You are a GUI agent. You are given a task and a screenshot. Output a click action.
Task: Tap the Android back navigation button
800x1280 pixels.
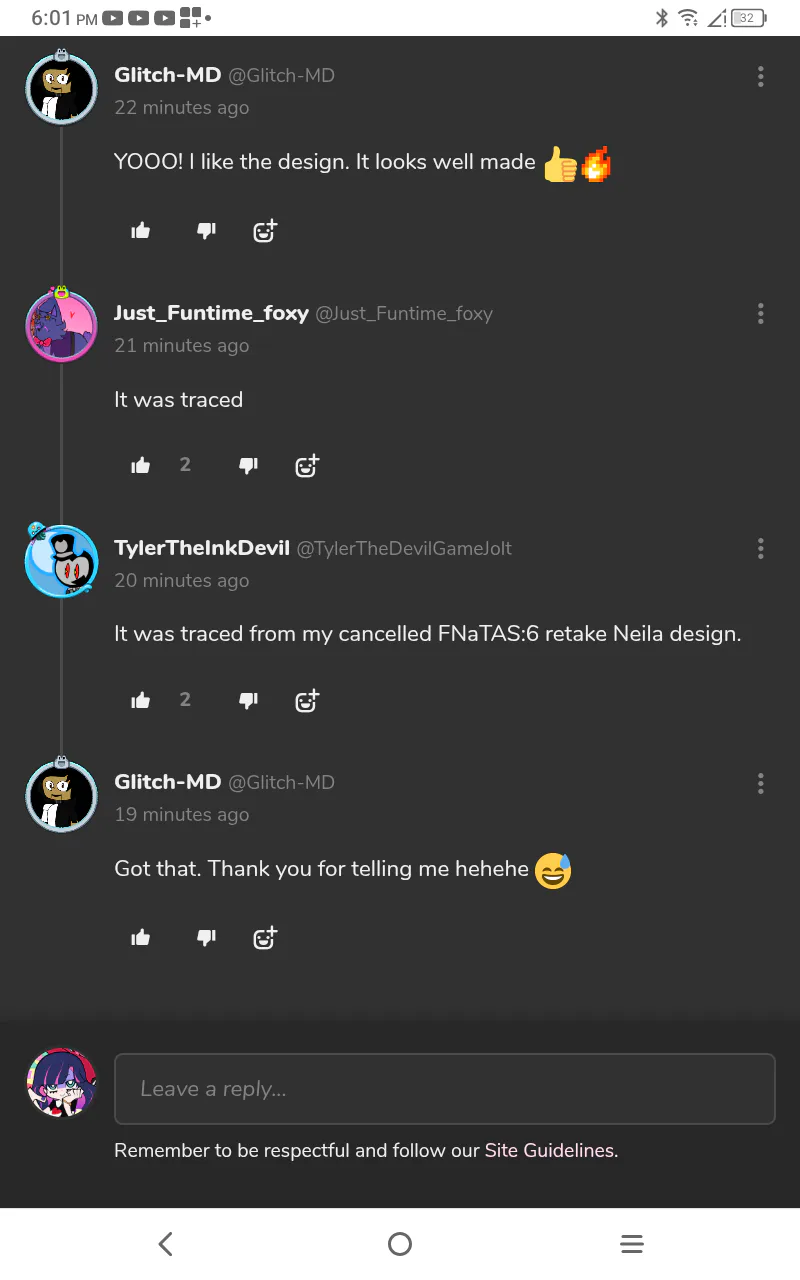pos(166,1244)
